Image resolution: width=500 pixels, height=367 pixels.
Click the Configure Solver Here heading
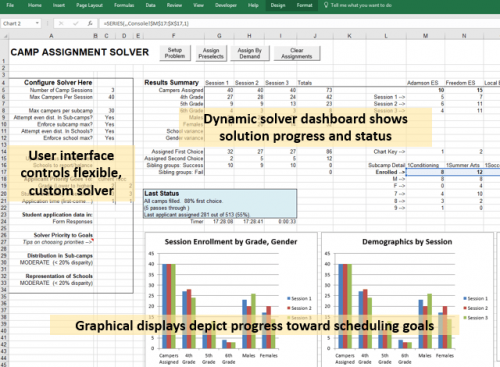(58, 82)
